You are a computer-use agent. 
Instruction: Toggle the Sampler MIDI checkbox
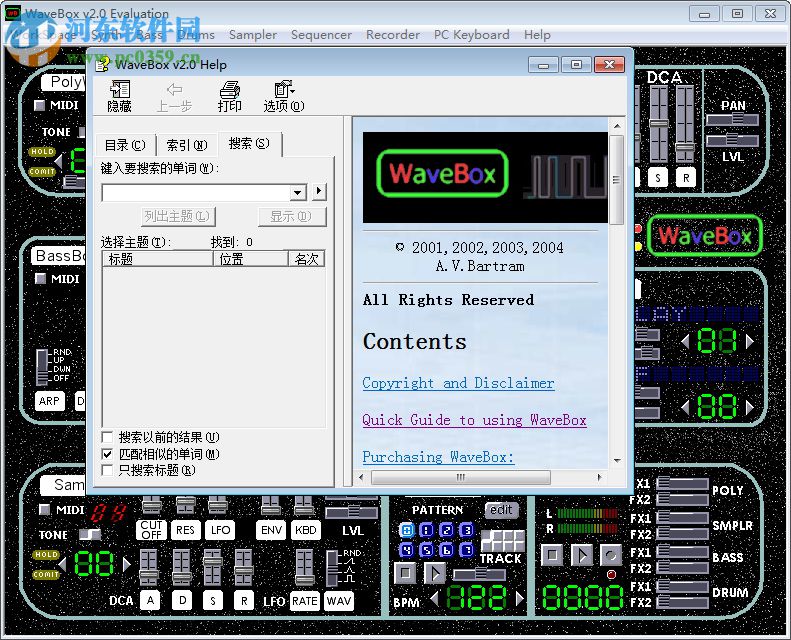tap(44, 509)
